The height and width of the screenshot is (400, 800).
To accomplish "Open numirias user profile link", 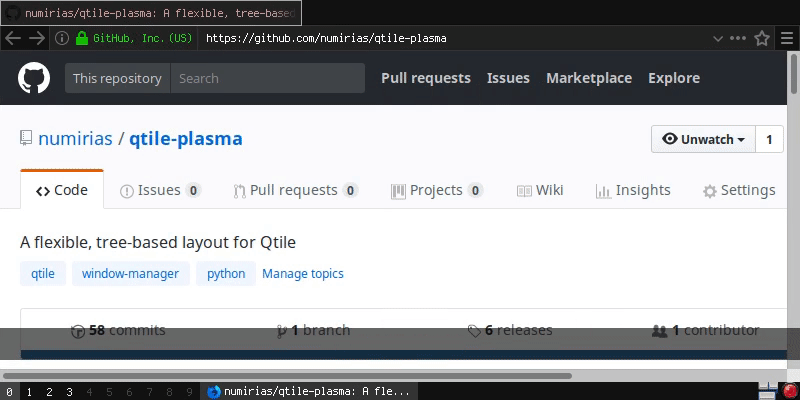I will (76, 139).
